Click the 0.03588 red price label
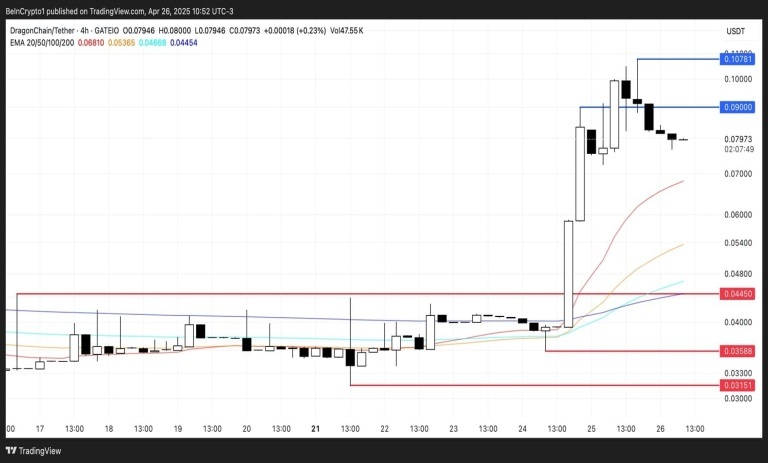The width and height of the screenshot is (768, 463). point(737,351)
